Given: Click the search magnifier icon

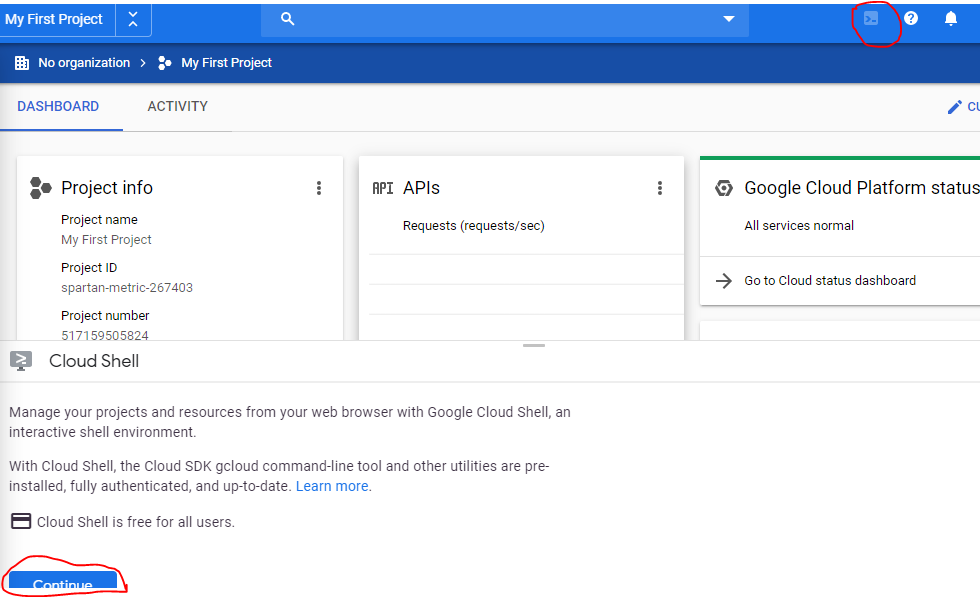Looking at the screenshot, I should (x=288, y=19).
